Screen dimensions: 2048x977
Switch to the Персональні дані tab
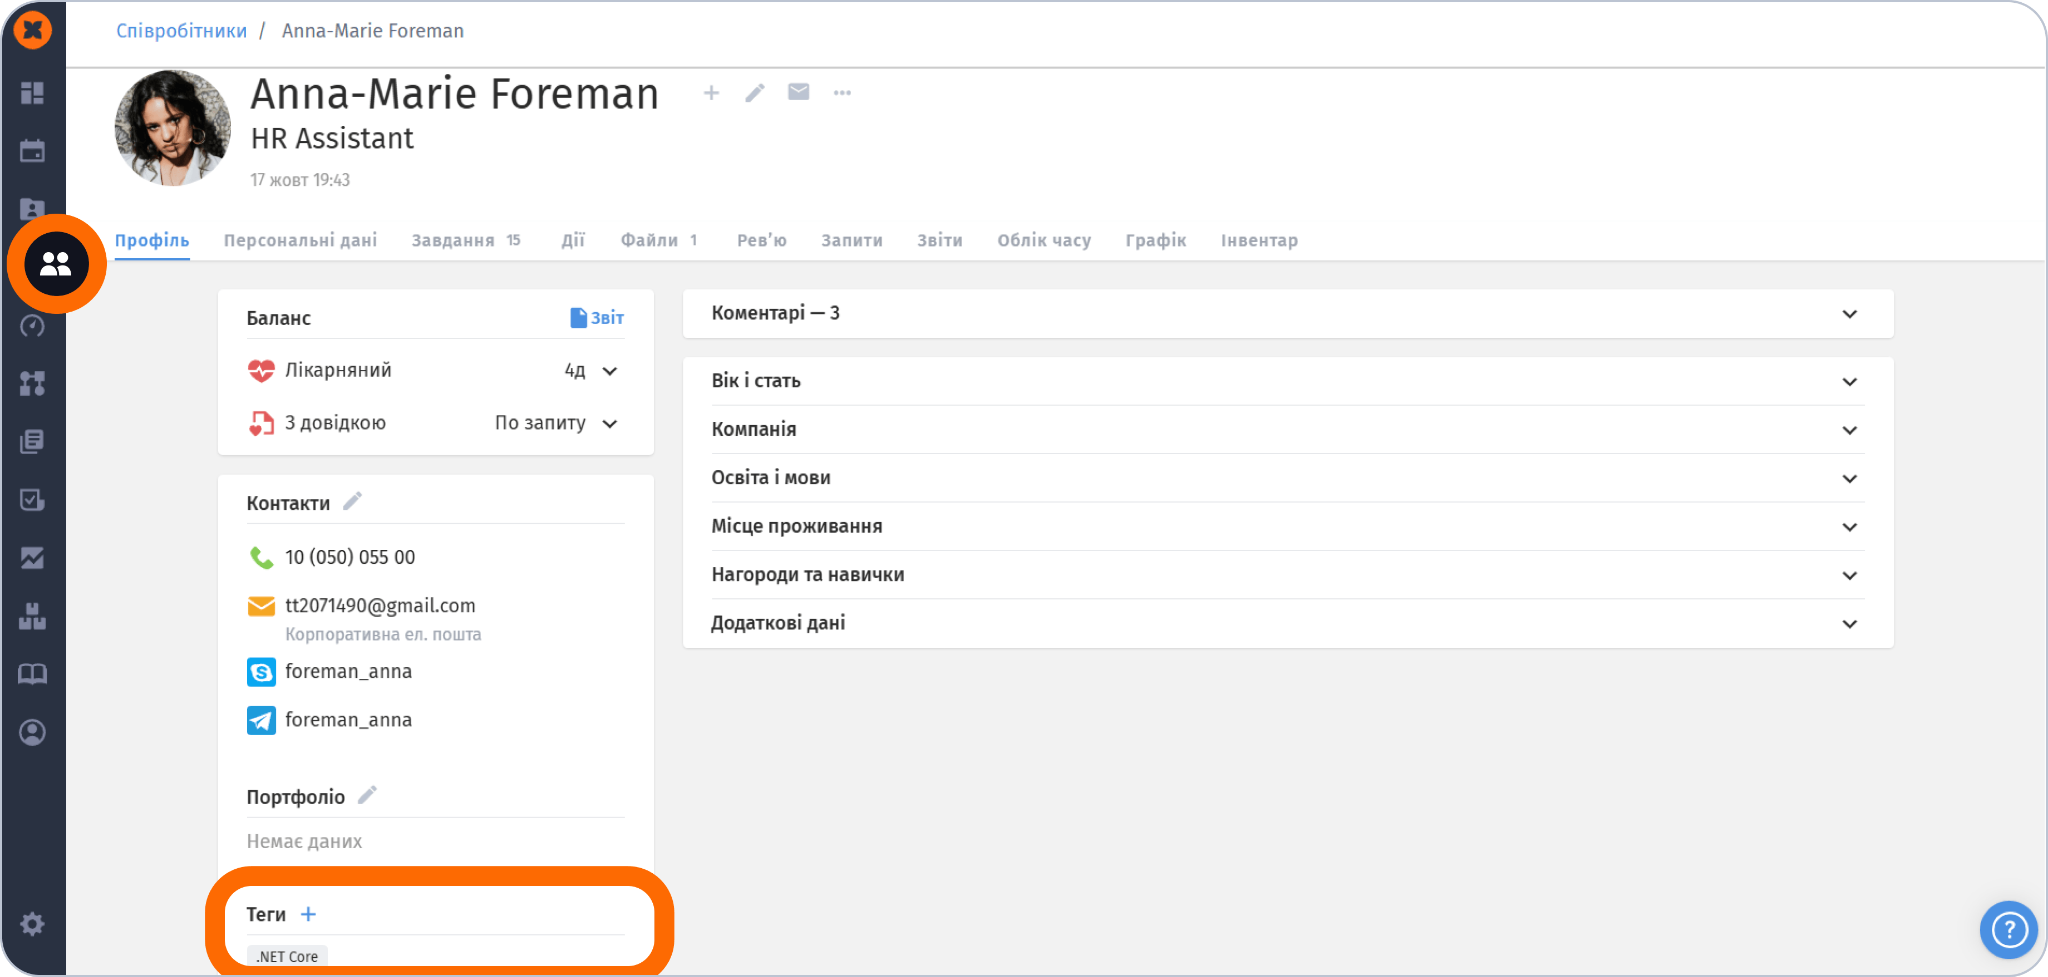300,240
